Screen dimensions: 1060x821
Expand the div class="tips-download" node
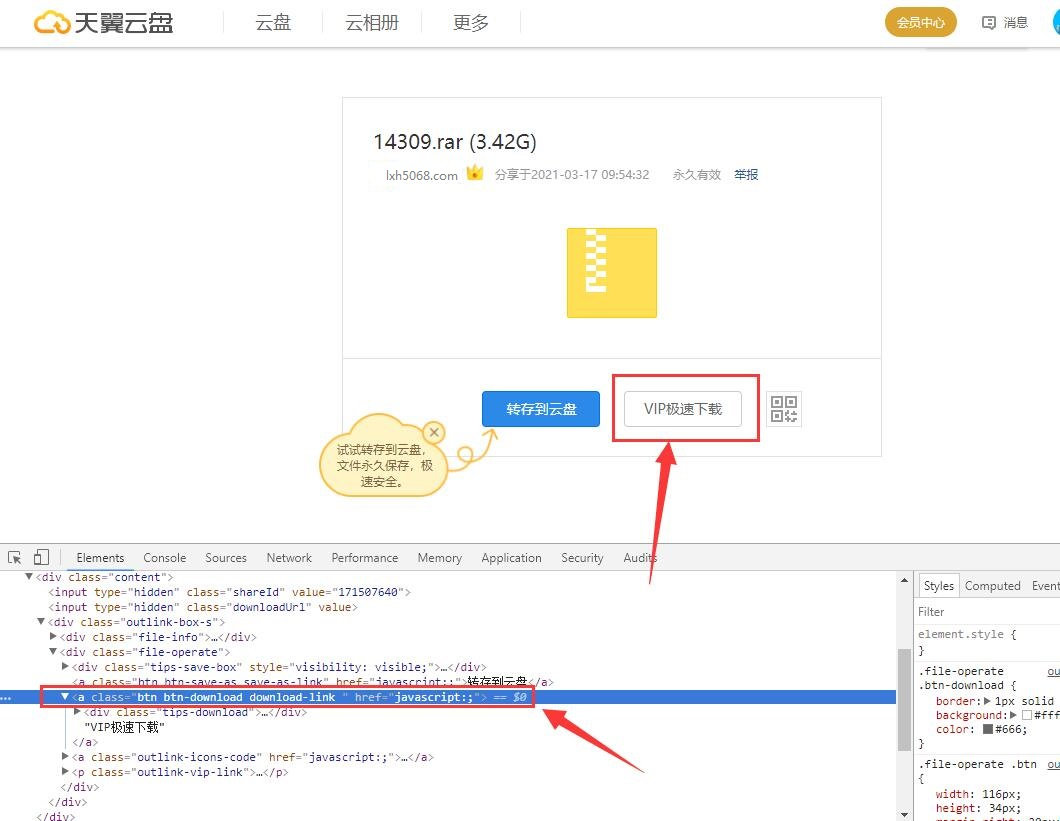click(x=78, y=711)
